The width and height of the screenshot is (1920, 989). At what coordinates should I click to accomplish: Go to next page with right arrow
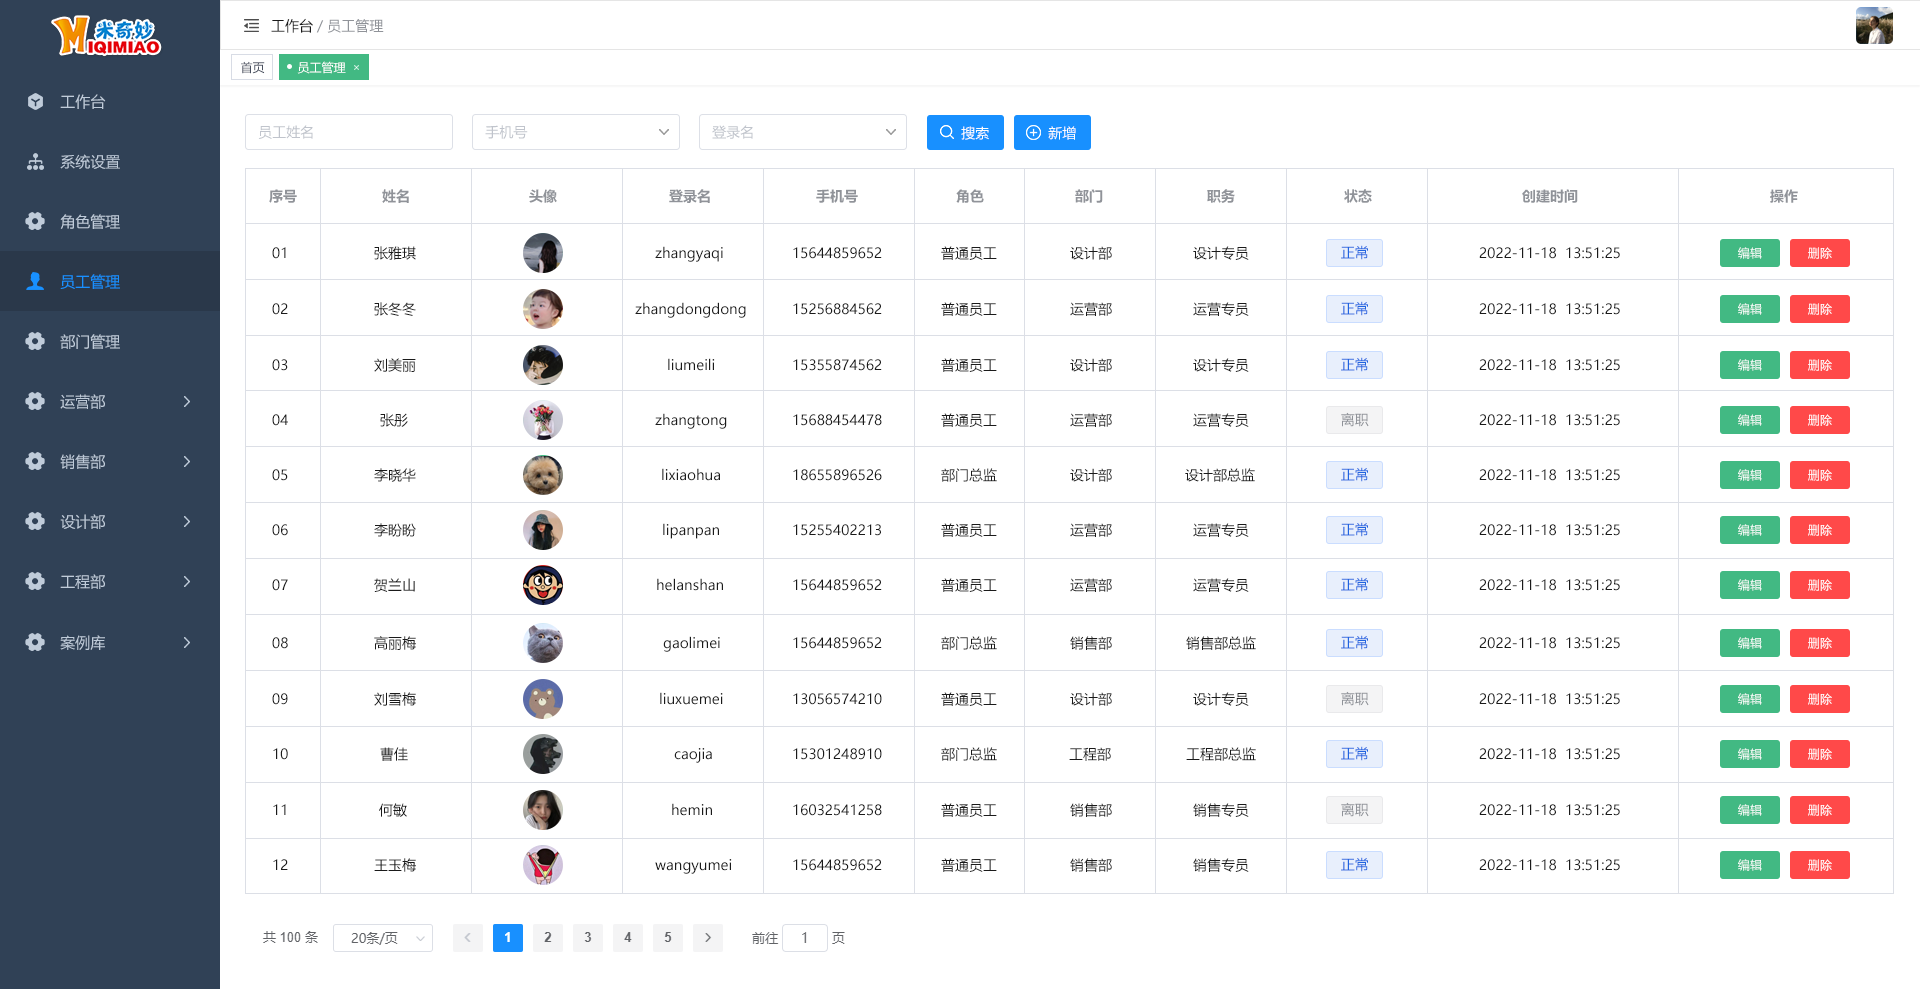point(708,938)
